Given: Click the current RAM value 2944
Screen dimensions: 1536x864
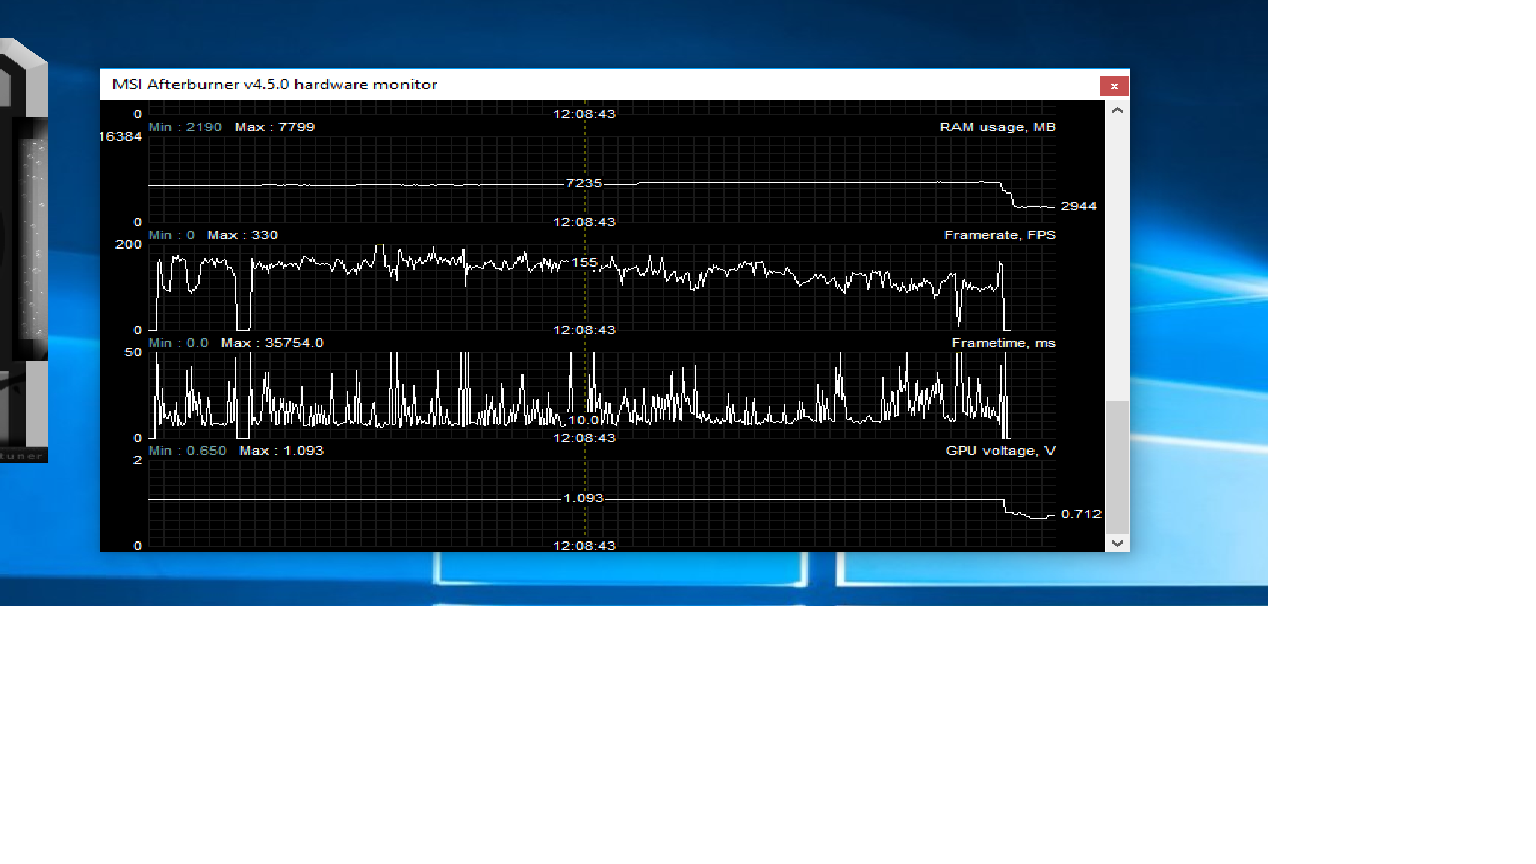Looking at the screenshot, I should 1079,206.
